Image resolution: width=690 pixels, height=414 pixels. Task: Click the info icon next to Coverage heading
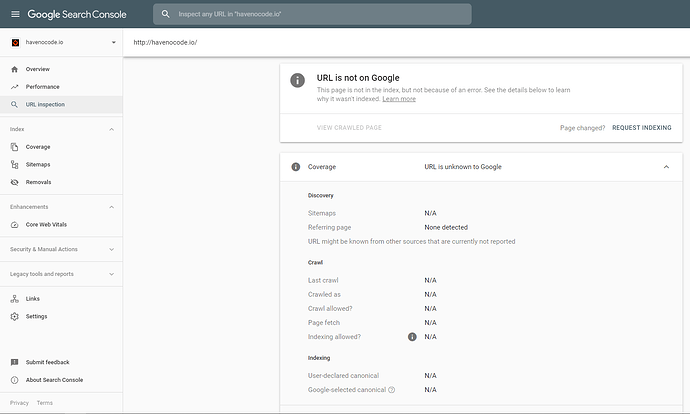click(296, 167)
